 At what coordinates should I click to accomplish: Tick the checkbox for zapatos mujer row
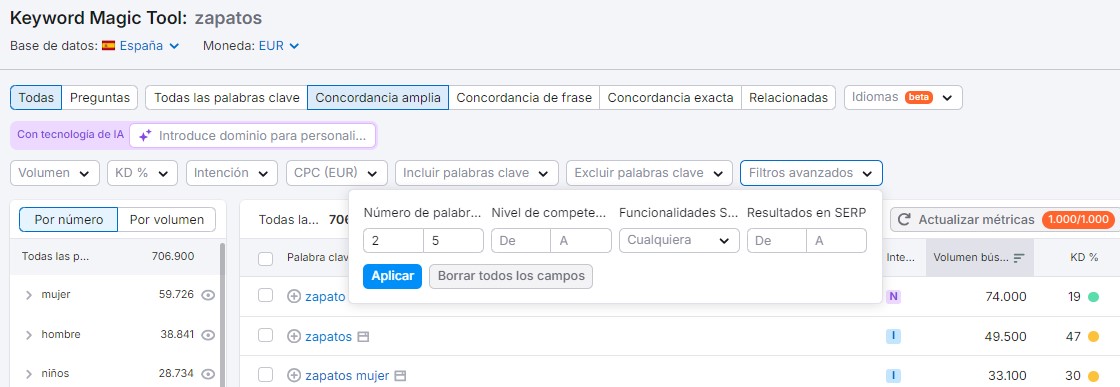click(266, 375)
